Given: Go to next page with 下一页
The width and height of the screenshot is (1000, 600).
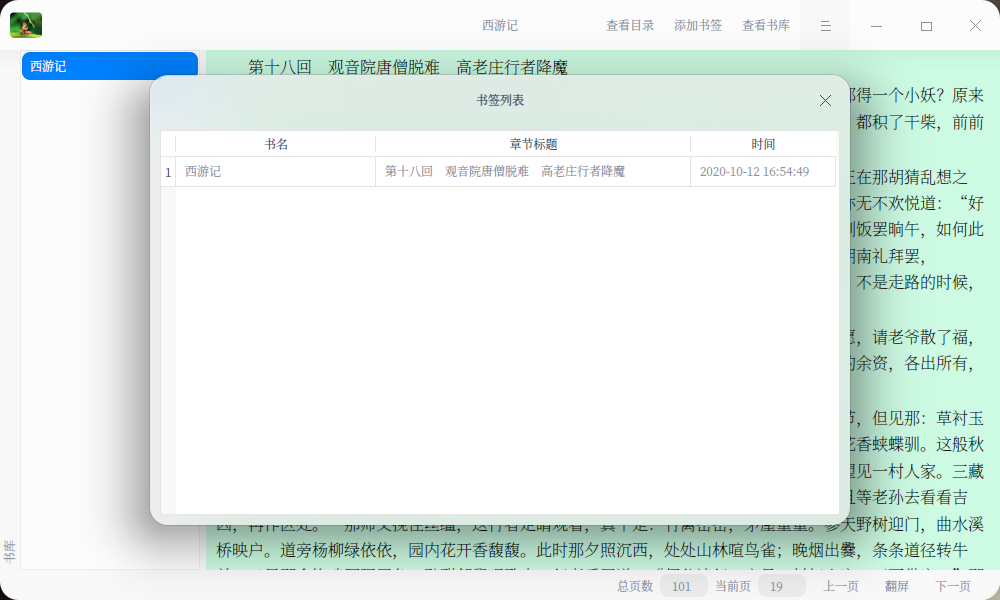Looking at the screenshot, I should coord(953,586).
